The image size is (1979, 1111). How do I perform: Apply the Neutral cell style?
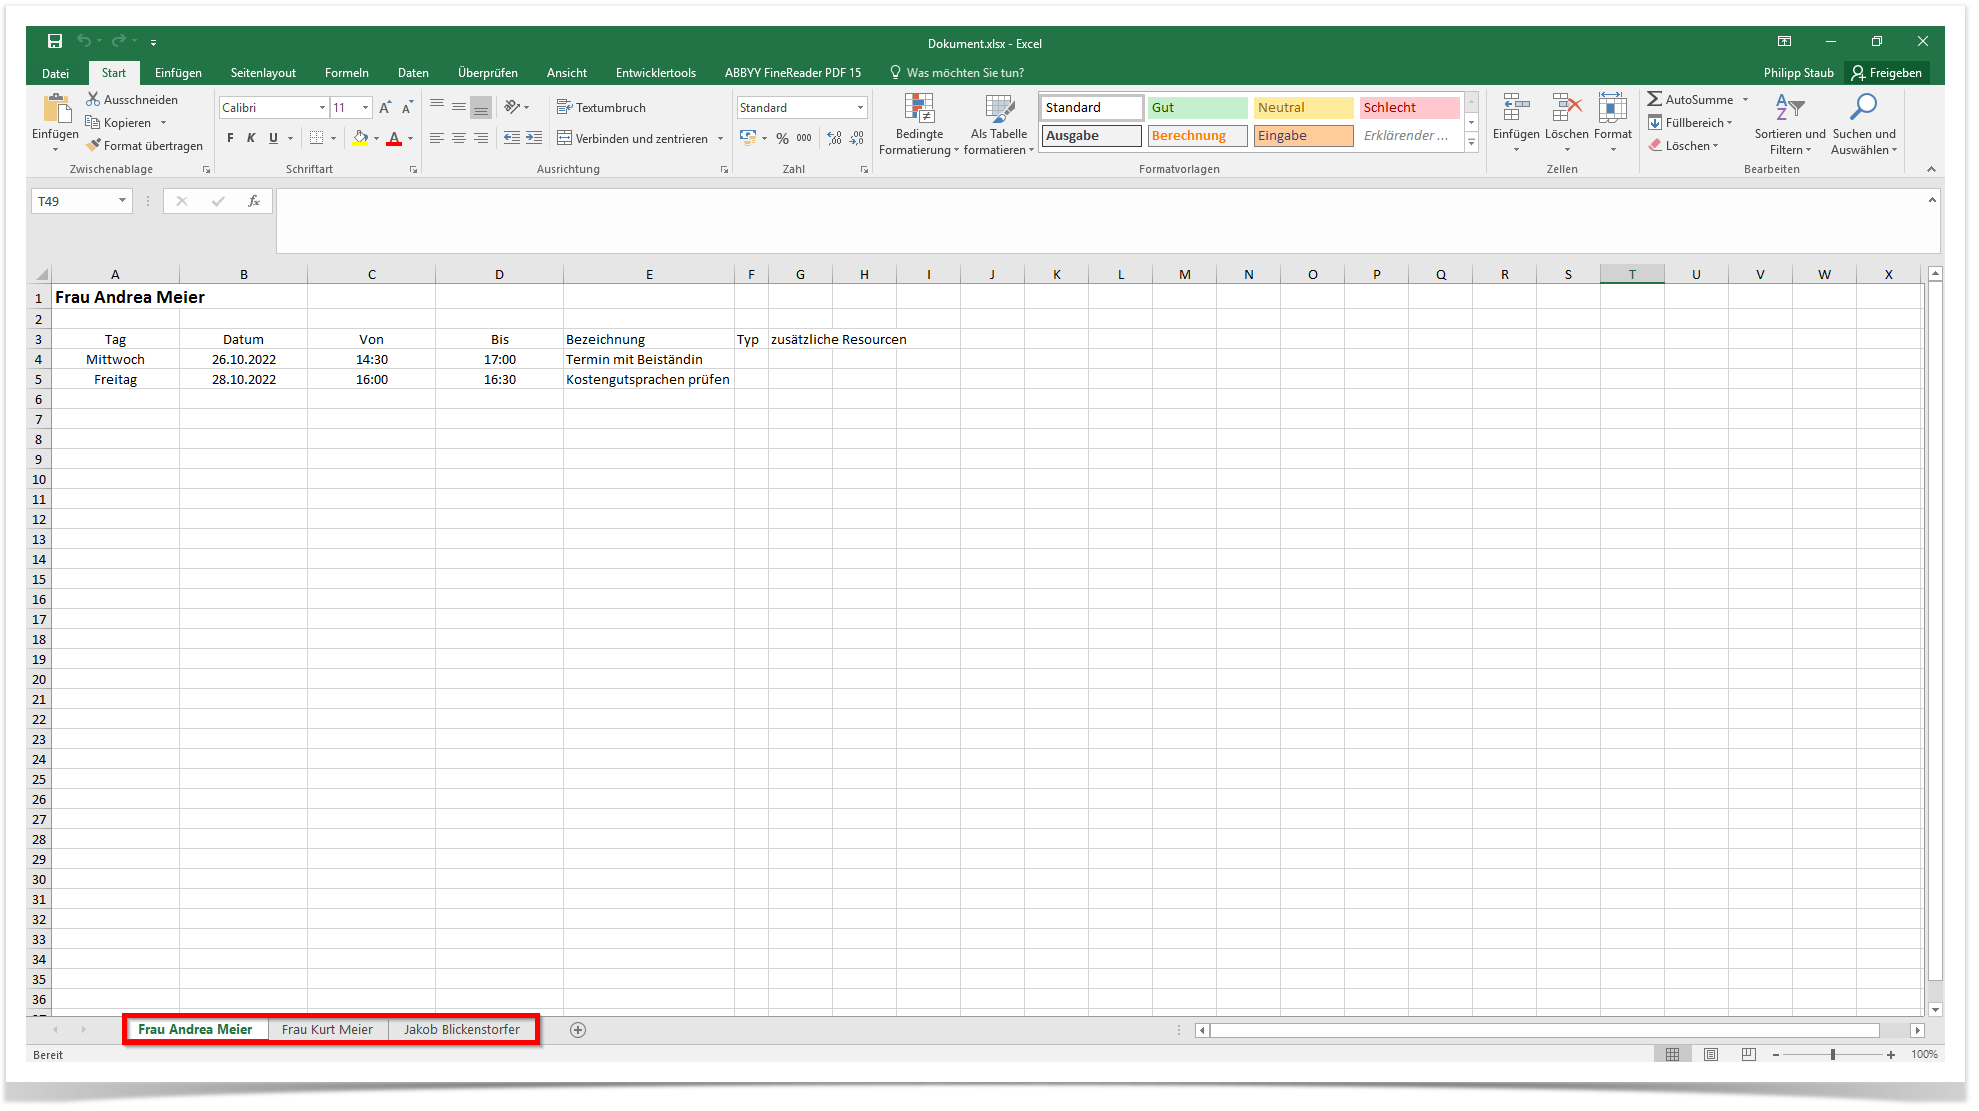click(1303, 107)
